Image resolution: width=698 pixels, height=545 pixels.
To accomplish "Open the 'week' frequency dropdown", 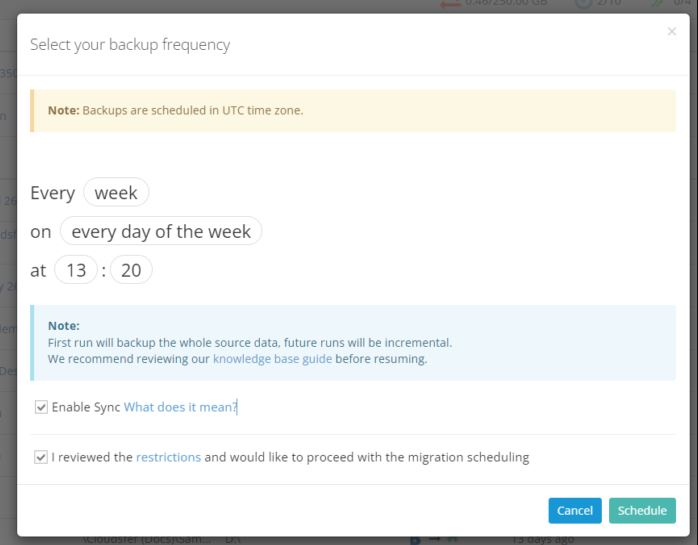I will point(116,192).
